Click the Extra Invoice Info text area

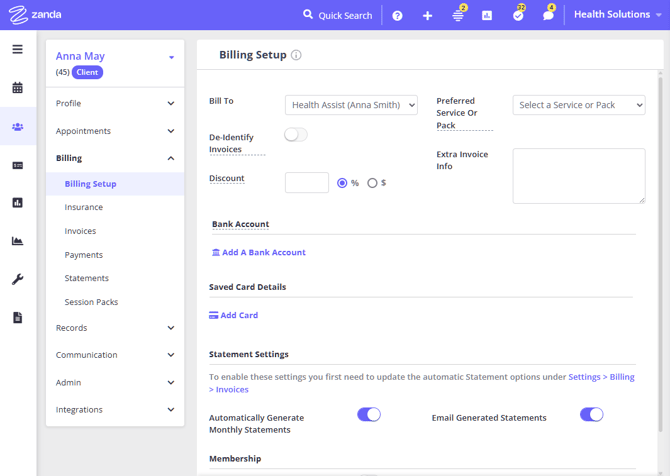click(578, 176)
